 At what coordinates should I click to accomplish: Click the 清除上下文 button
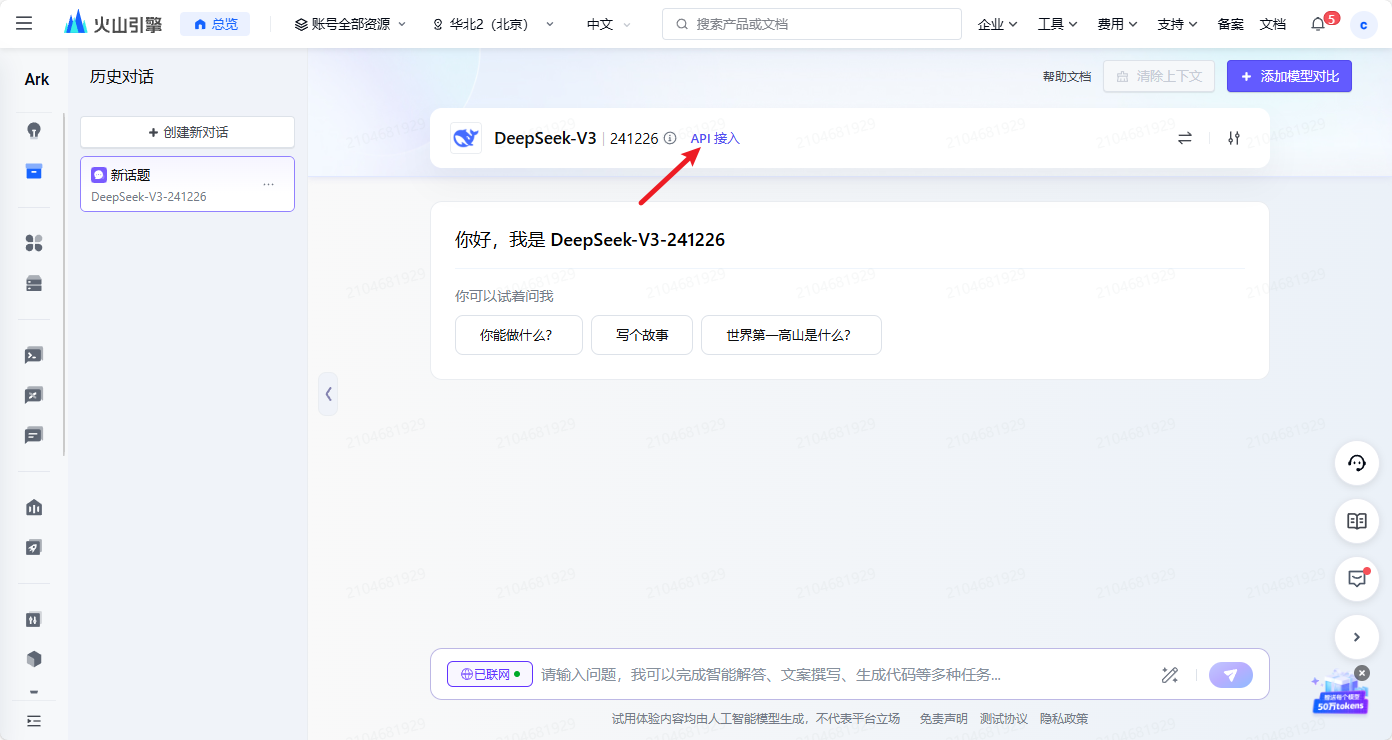coord(1159,76)
